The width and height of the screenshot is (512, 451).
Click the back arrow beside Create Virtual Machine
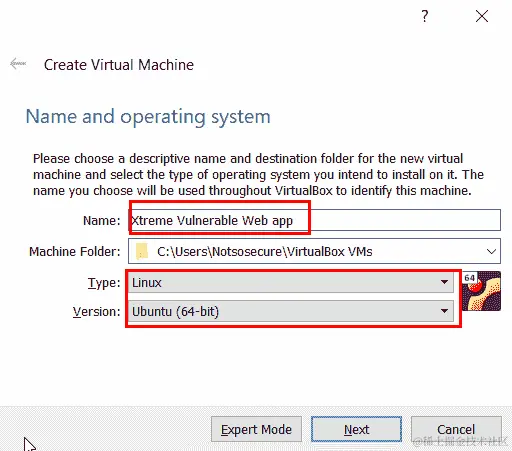[x=18, y=63]
